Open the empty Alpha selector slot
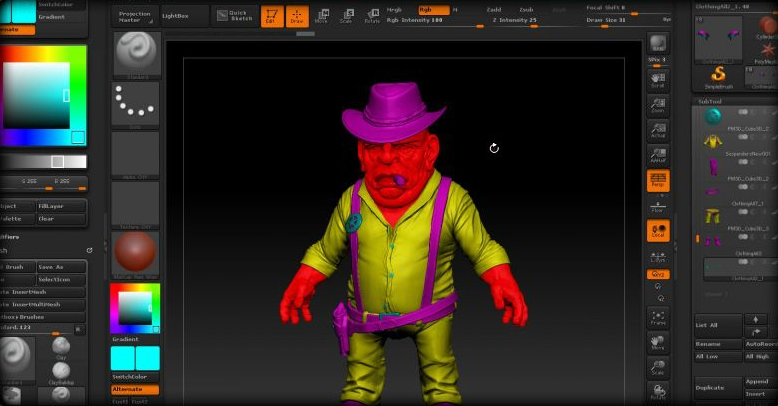This screenshot has width=778, height=406. (135, 155)
